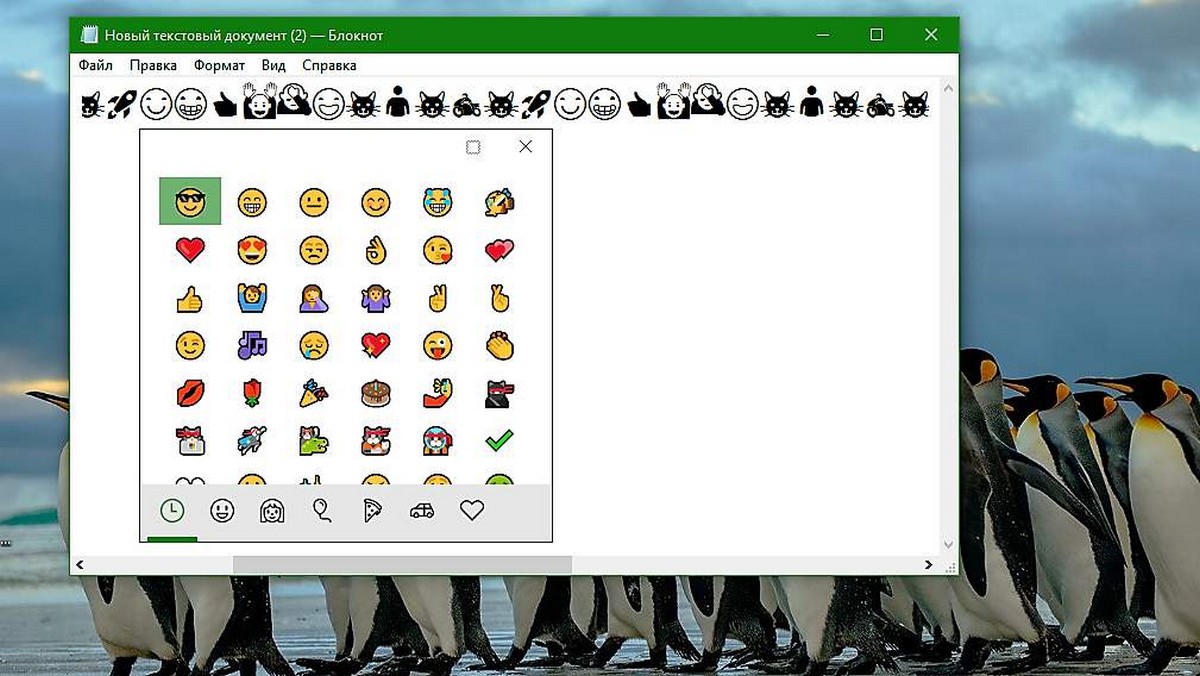Insert the OK hand gesture emoji
This screenshot has width=1200, height=676.
coord(376,250)
